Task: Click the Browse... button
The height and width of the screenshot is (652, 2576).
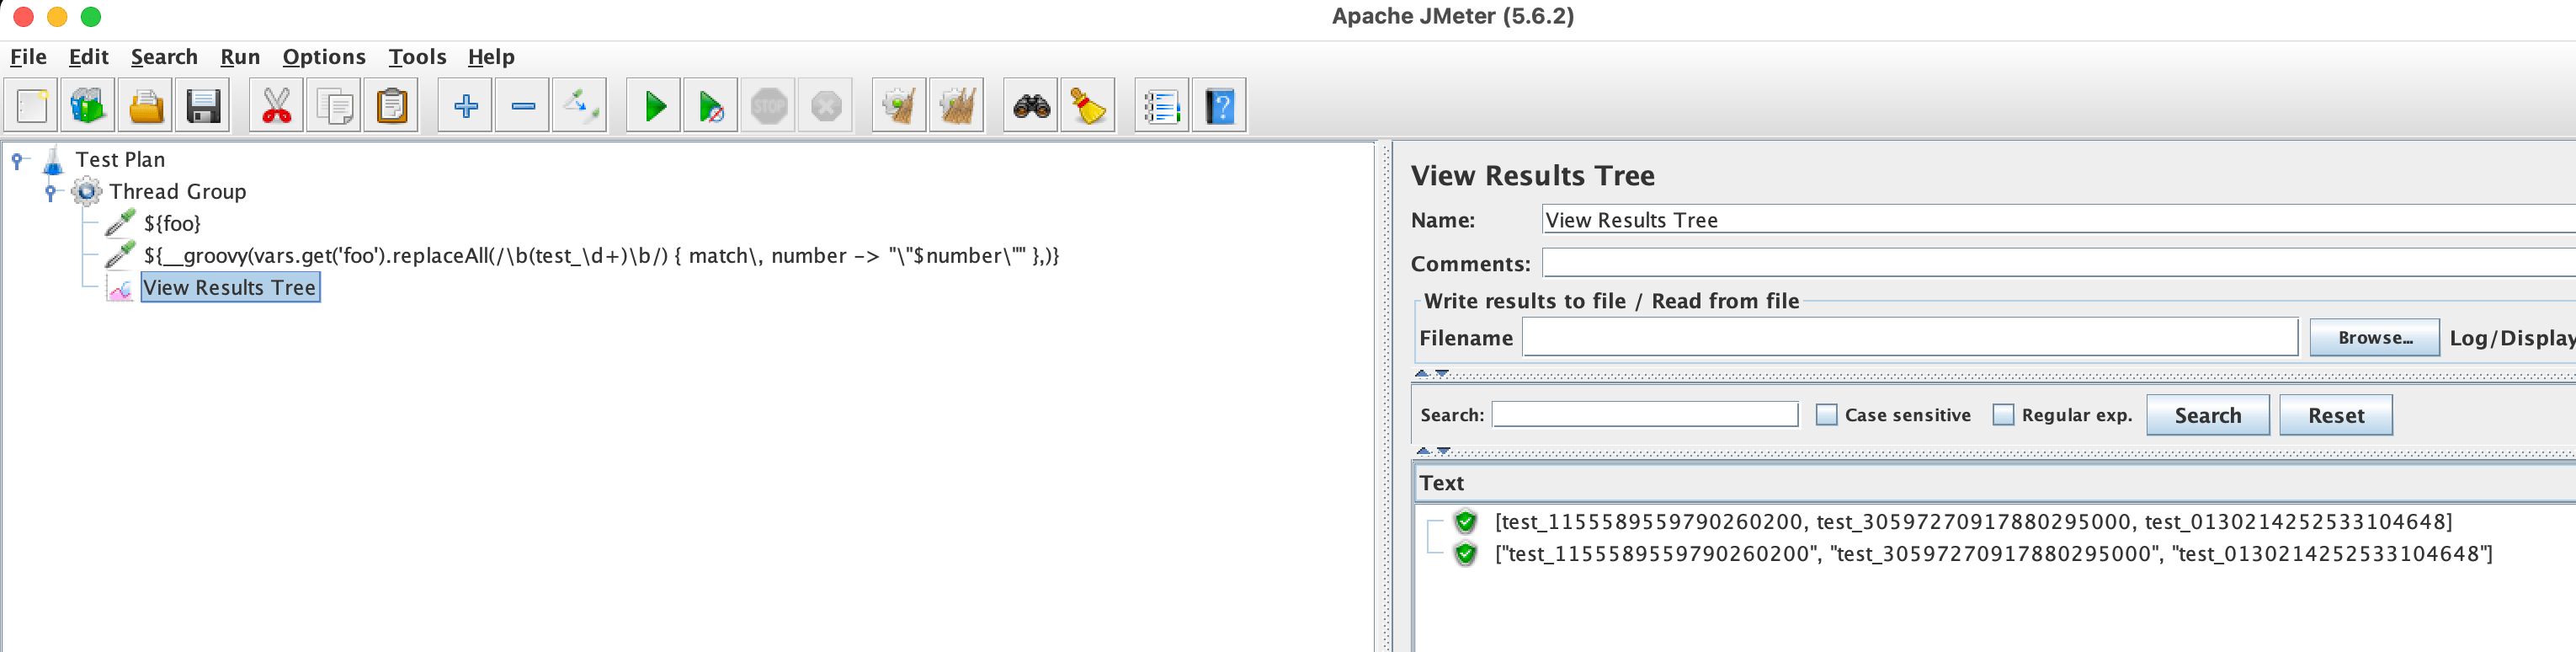Action: tap(2375, 338)
